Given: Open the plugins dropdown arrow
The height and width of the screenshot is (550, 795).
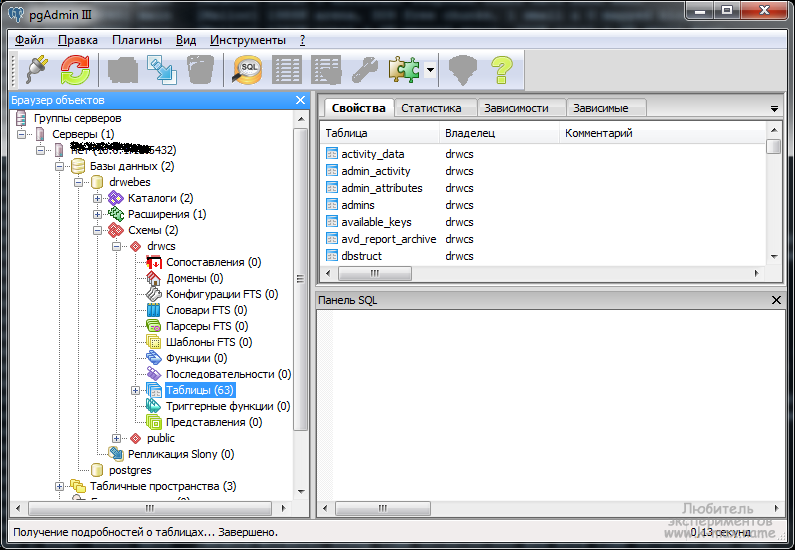Looking at the screenshot, I should pyautogui.click(x=430, y=70).
